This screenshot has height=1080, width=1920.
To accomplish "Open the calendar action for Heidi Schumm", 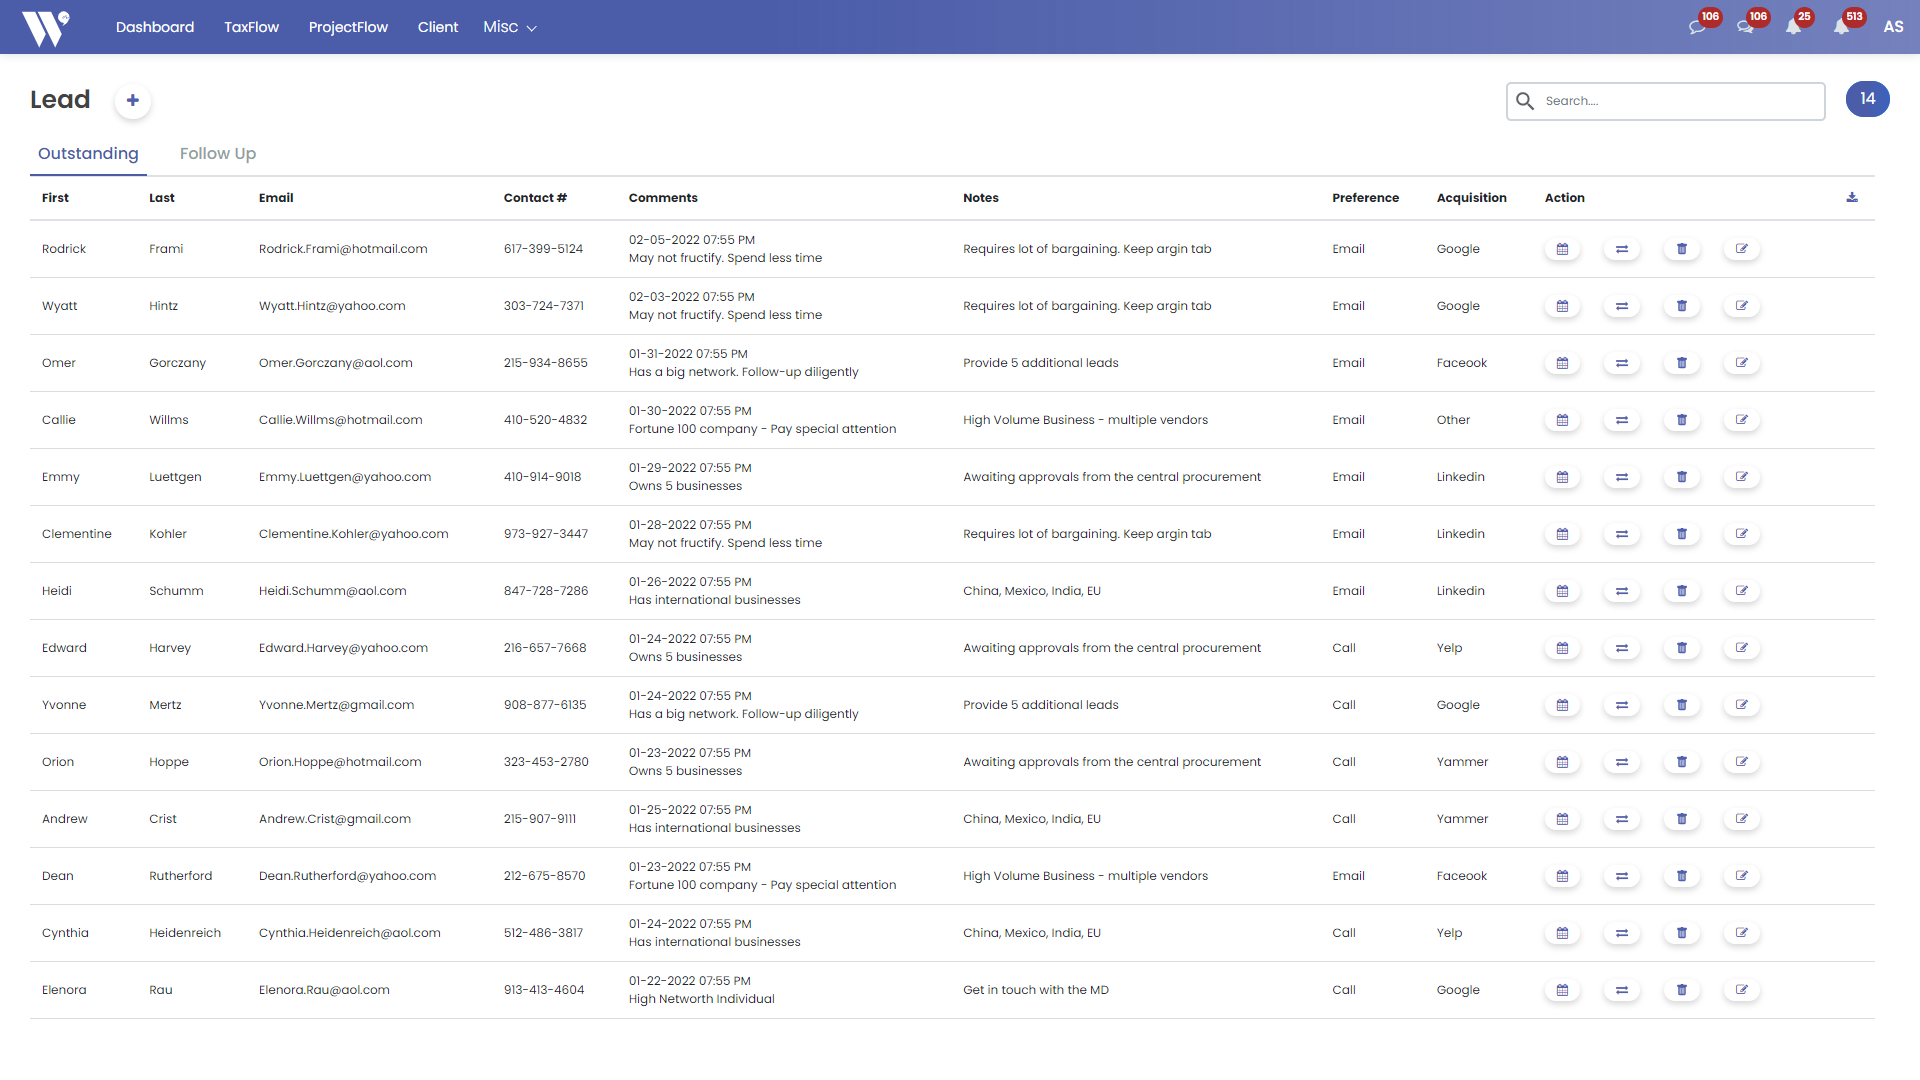I will (1562, 591).
